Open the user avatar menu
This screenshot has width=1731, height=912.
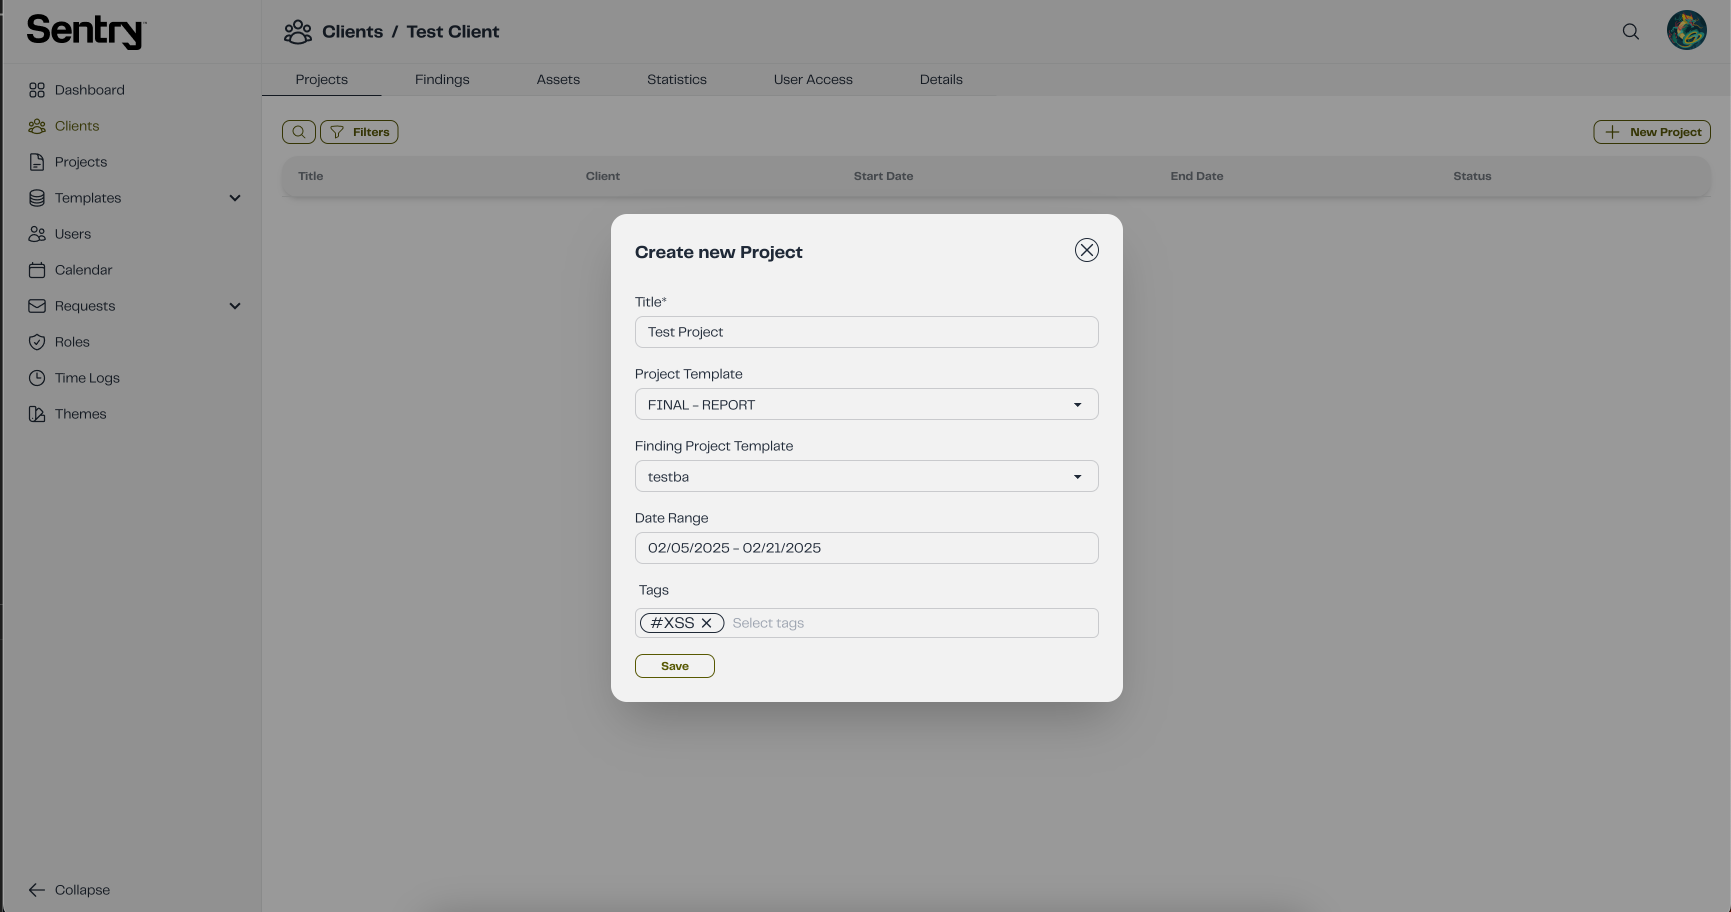(1687, 30)
